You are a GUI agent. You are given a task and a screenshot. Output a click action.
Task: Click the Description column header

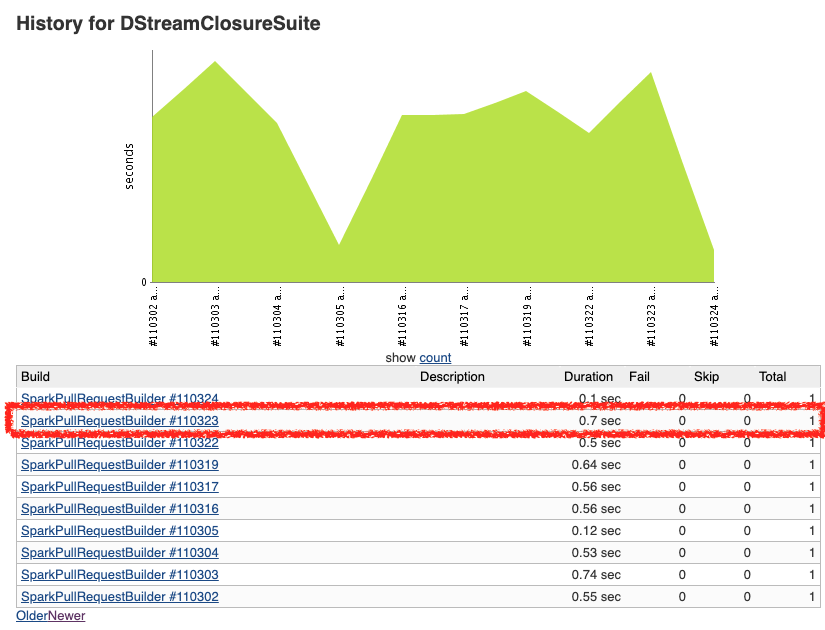tap(452, 377)
